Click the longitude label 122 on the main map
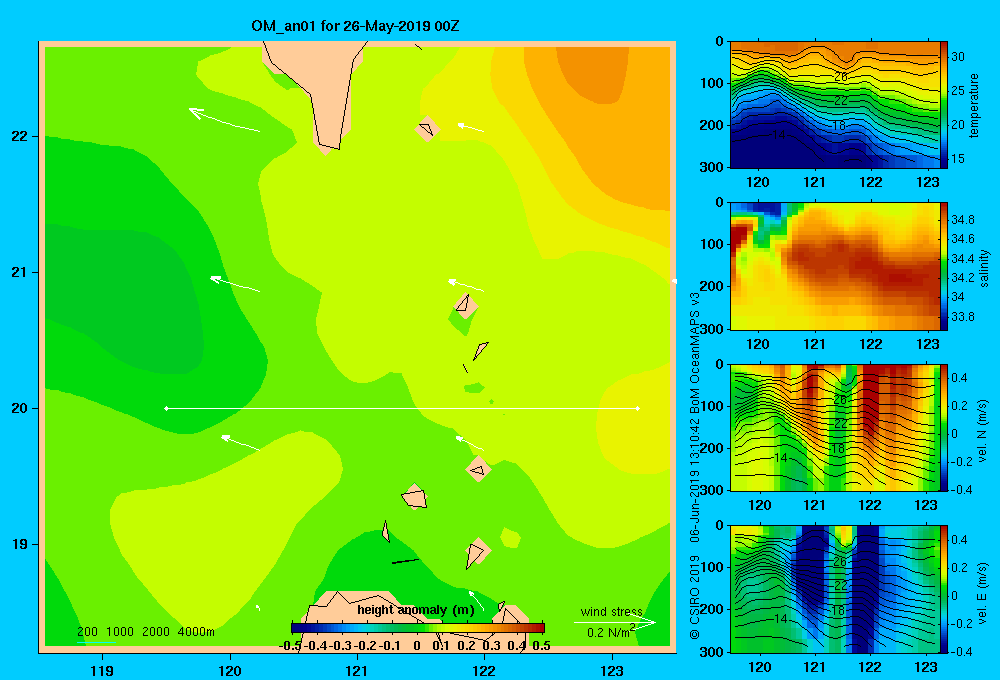1000x680 pixels. point(484,671)
